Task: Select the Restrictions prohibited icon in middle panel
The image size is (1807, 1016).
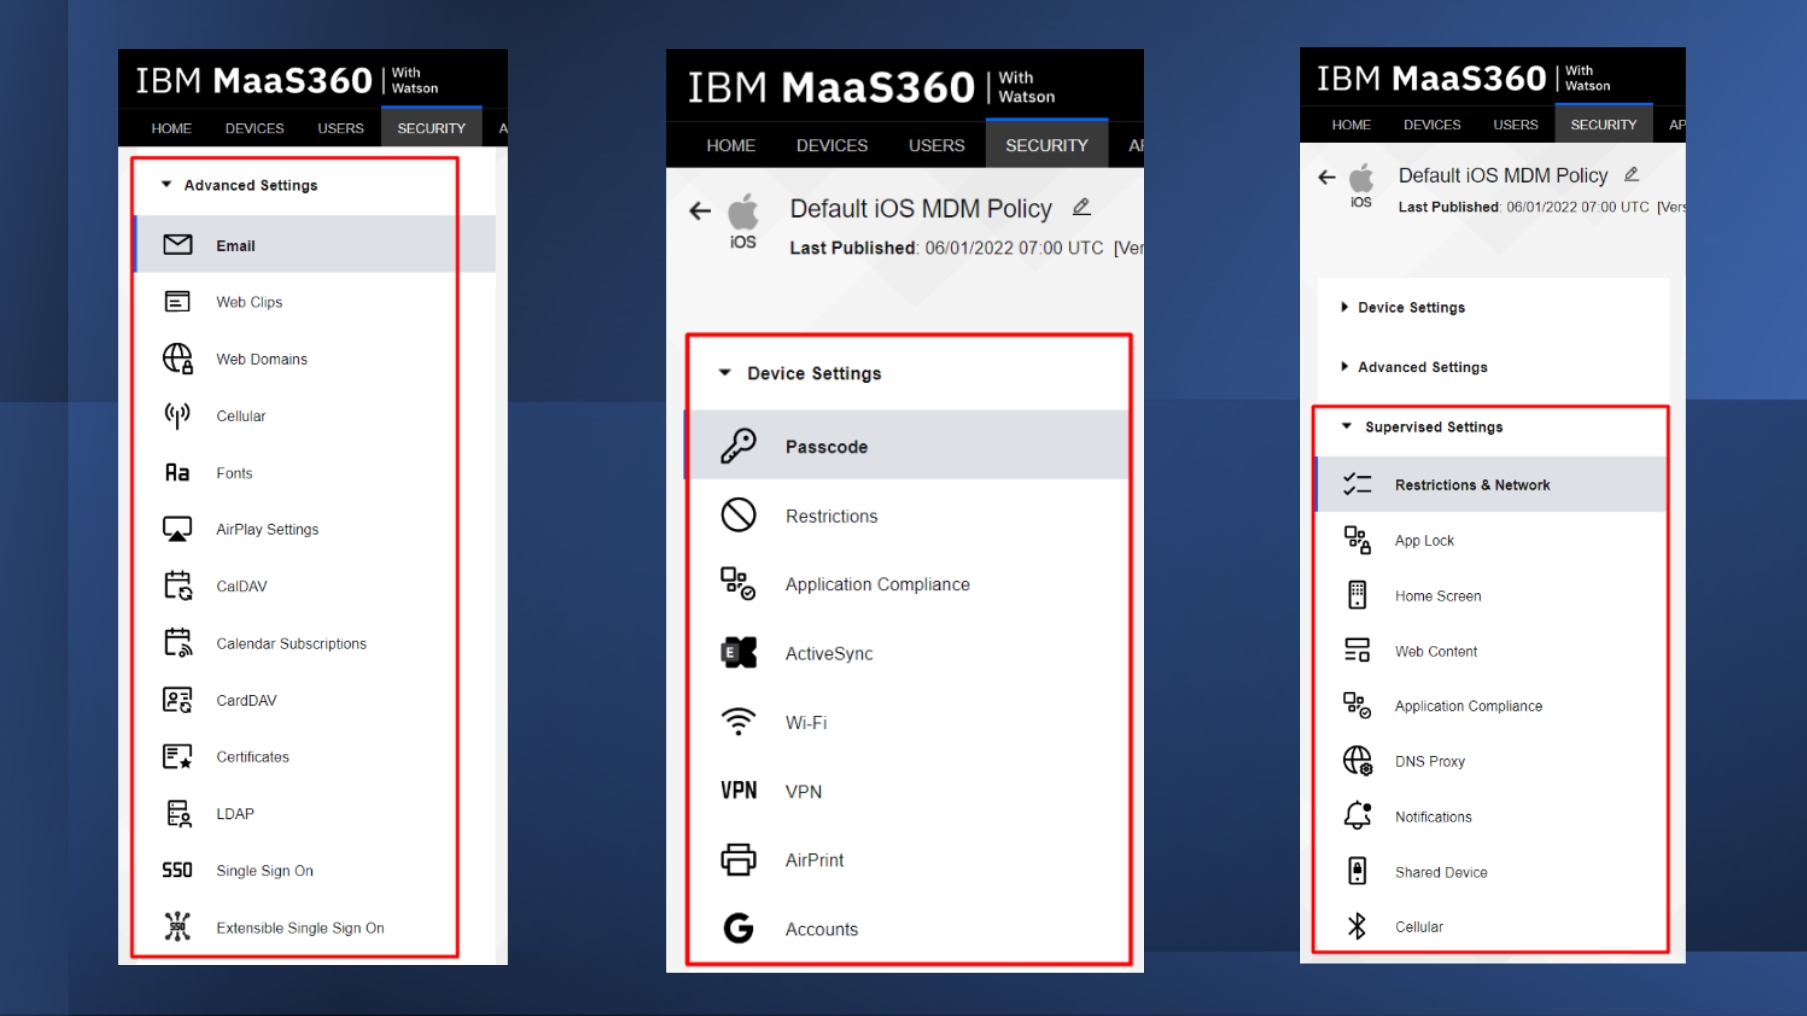Action: [738, 515]
